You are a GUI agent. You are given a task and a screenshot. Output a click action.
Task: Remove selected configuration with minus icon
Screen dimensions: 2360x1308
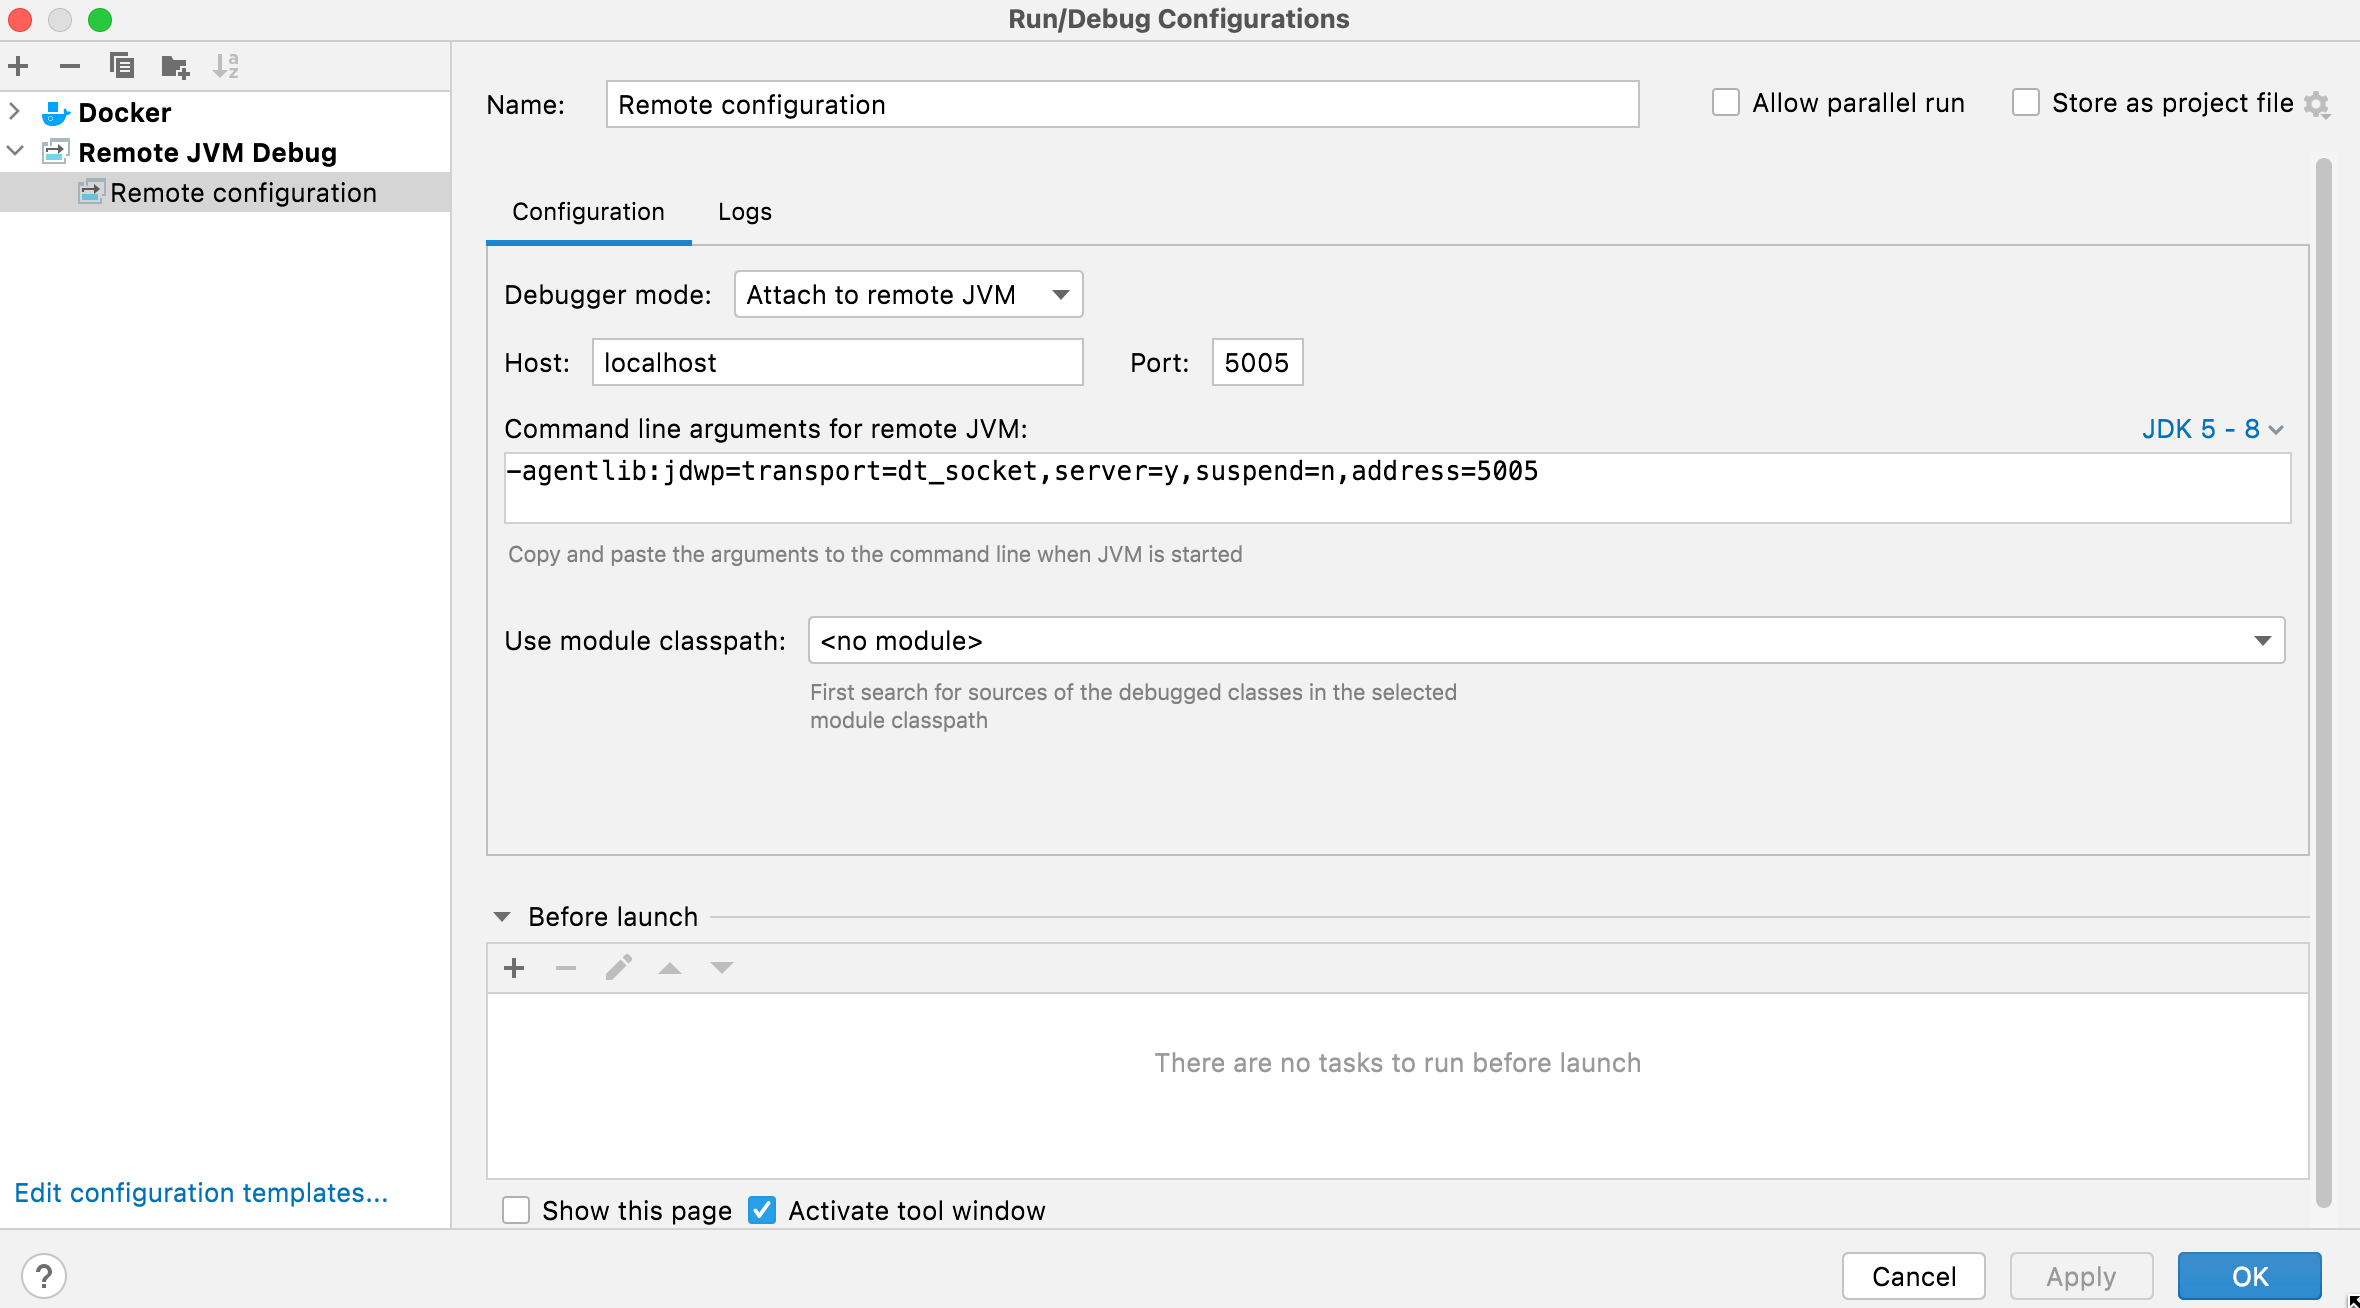point(70,66)
